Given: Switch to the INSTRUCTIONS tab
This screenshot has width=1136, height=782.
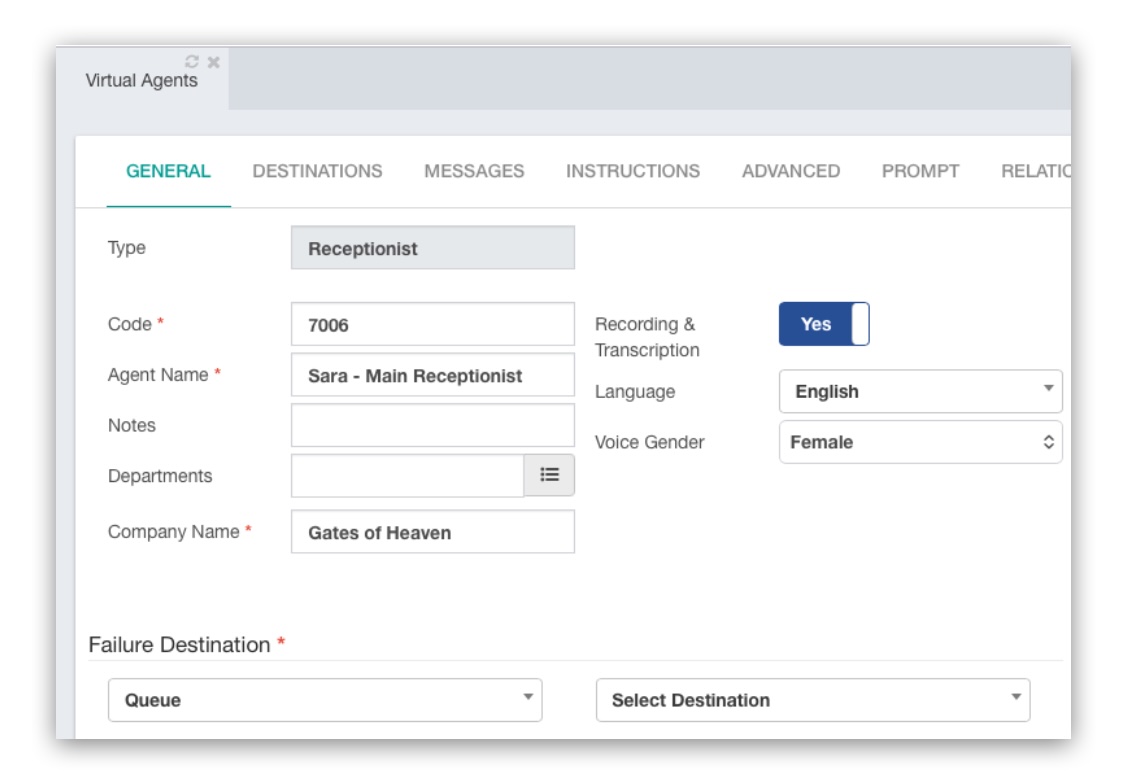Looking at the screenshot, I should (x=632, y=171).
